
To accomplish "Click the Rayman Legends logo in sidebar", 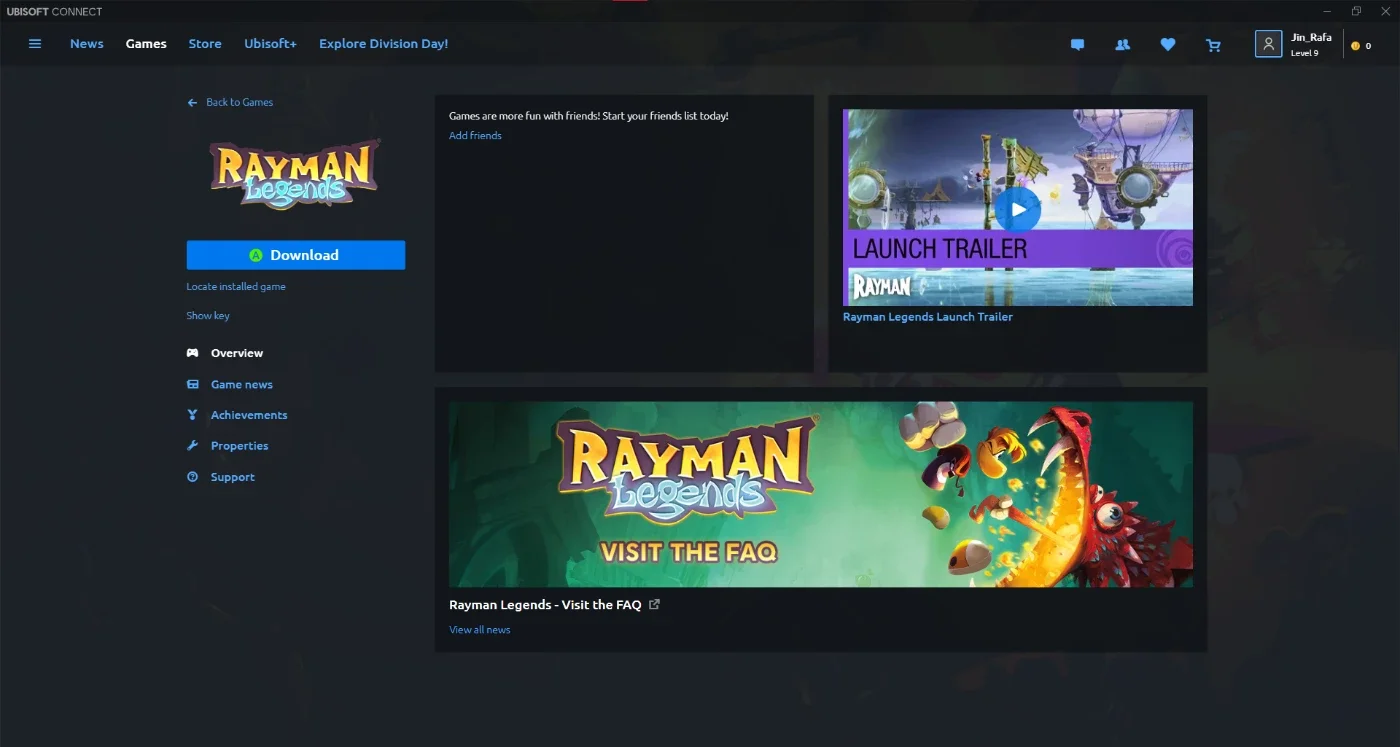I will tap(295, 174).
